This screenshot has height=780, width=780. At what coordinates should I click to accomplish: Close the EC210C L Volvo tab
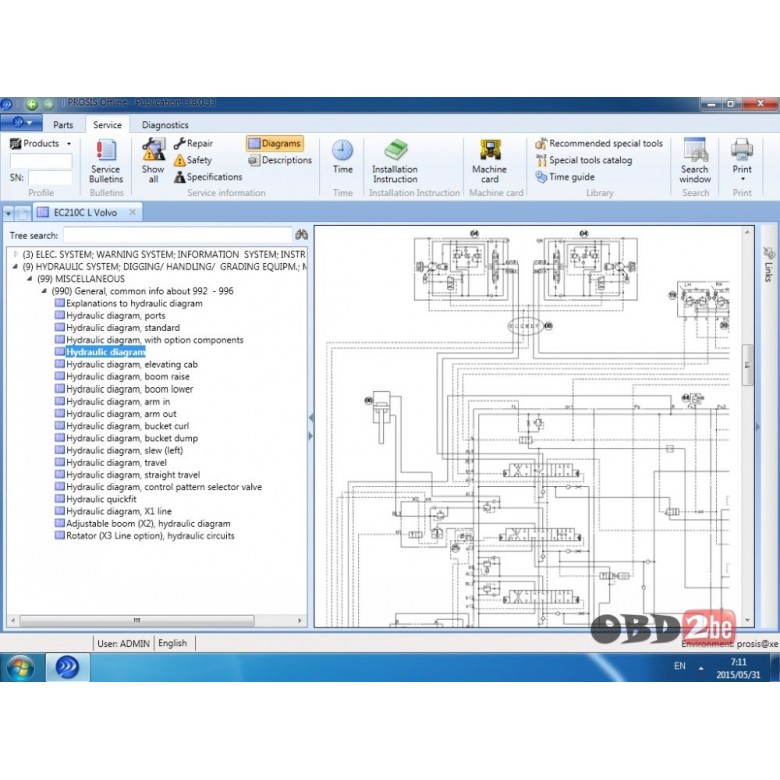[x=132, y=212]
